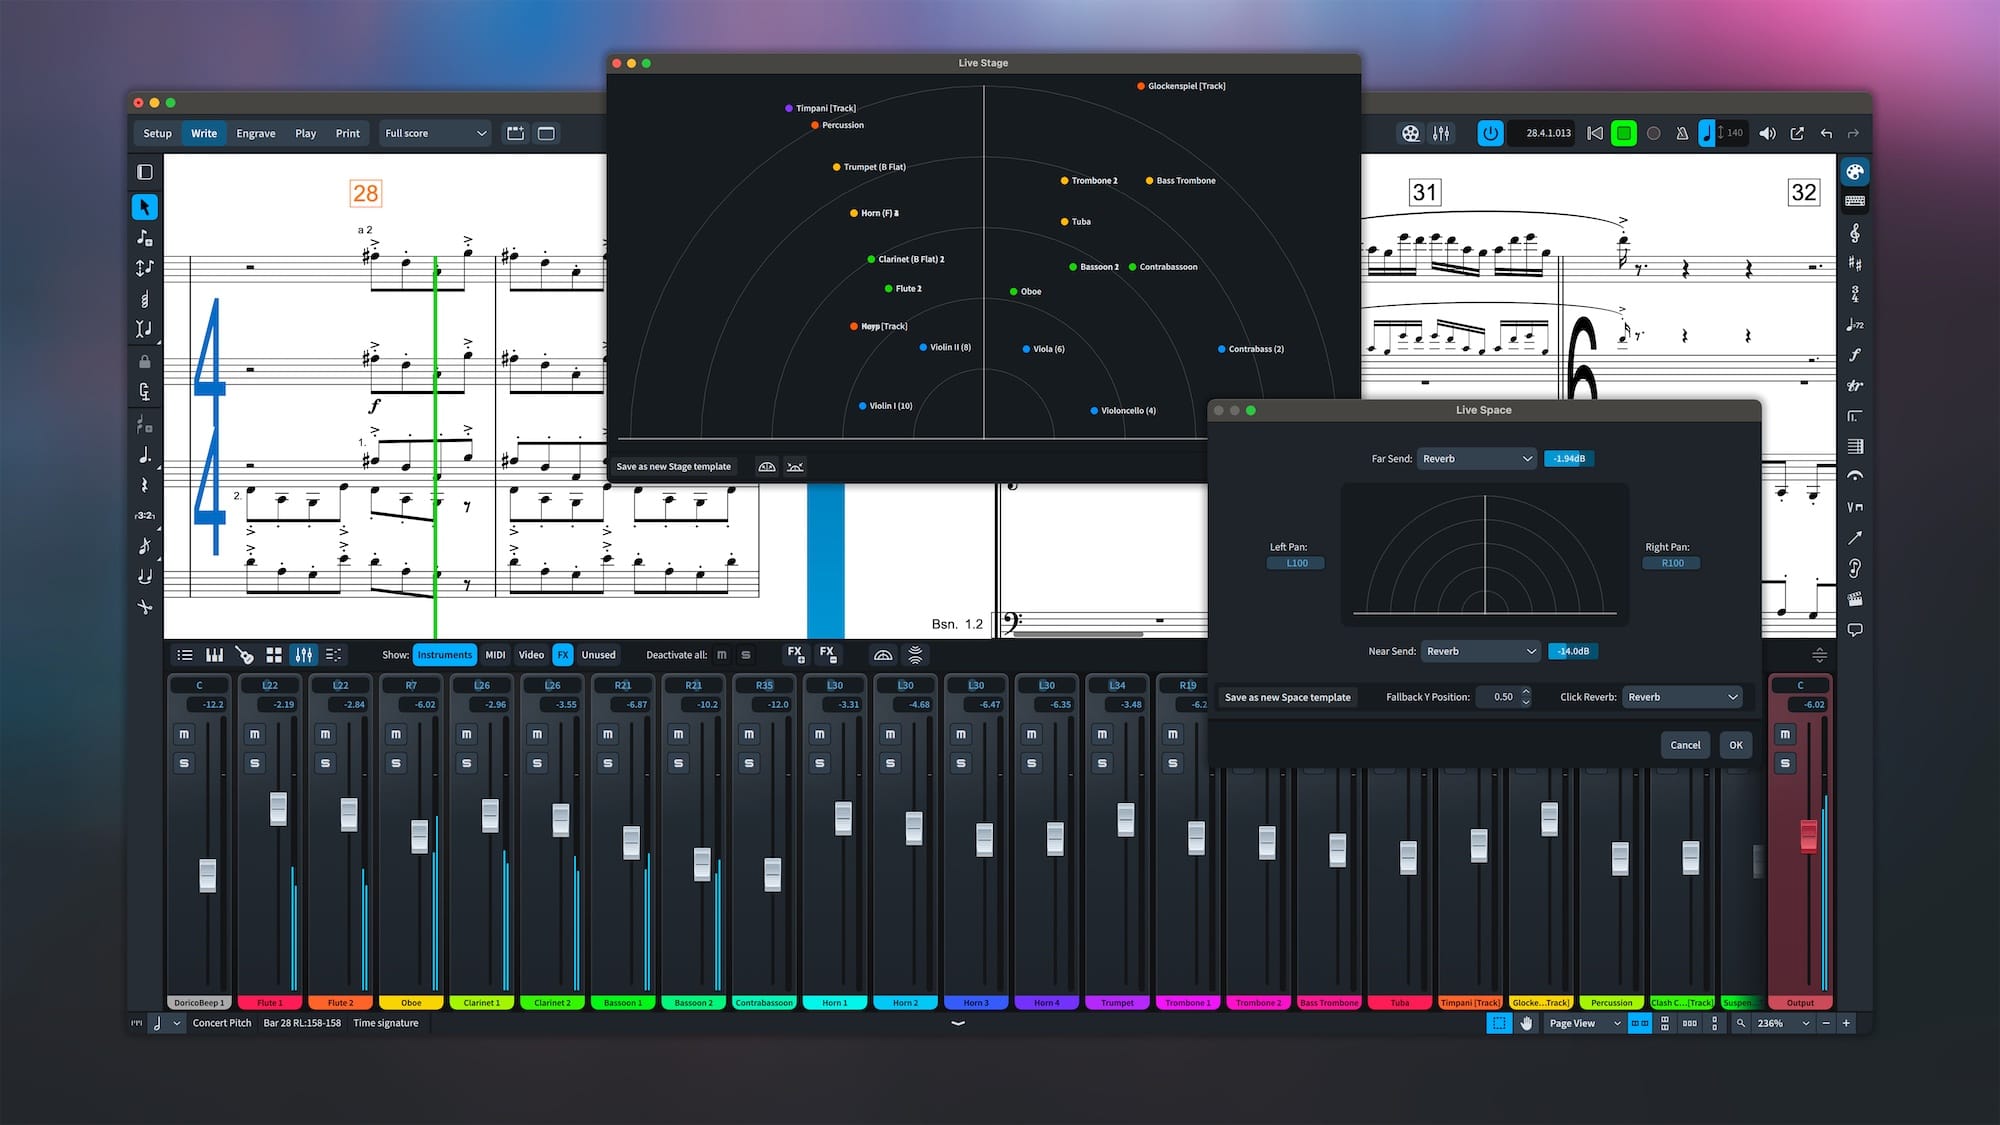Rewind to beginning of the flow

1595,133
